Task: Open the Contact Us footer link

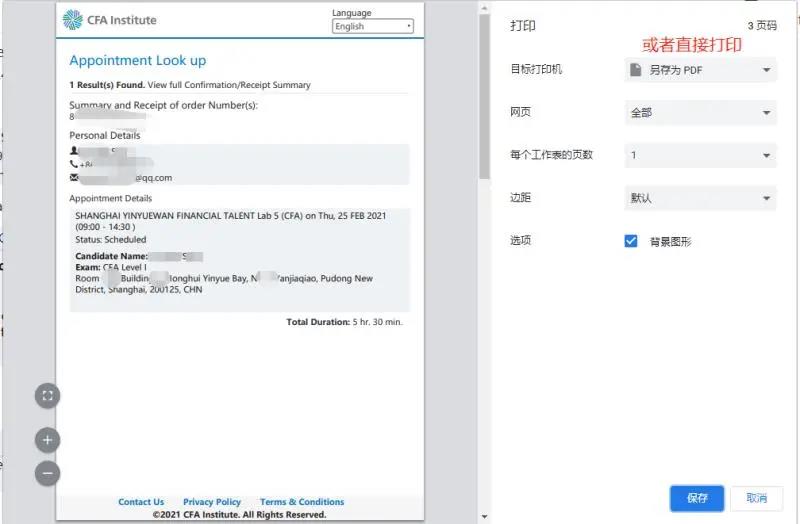Action: 141,502
